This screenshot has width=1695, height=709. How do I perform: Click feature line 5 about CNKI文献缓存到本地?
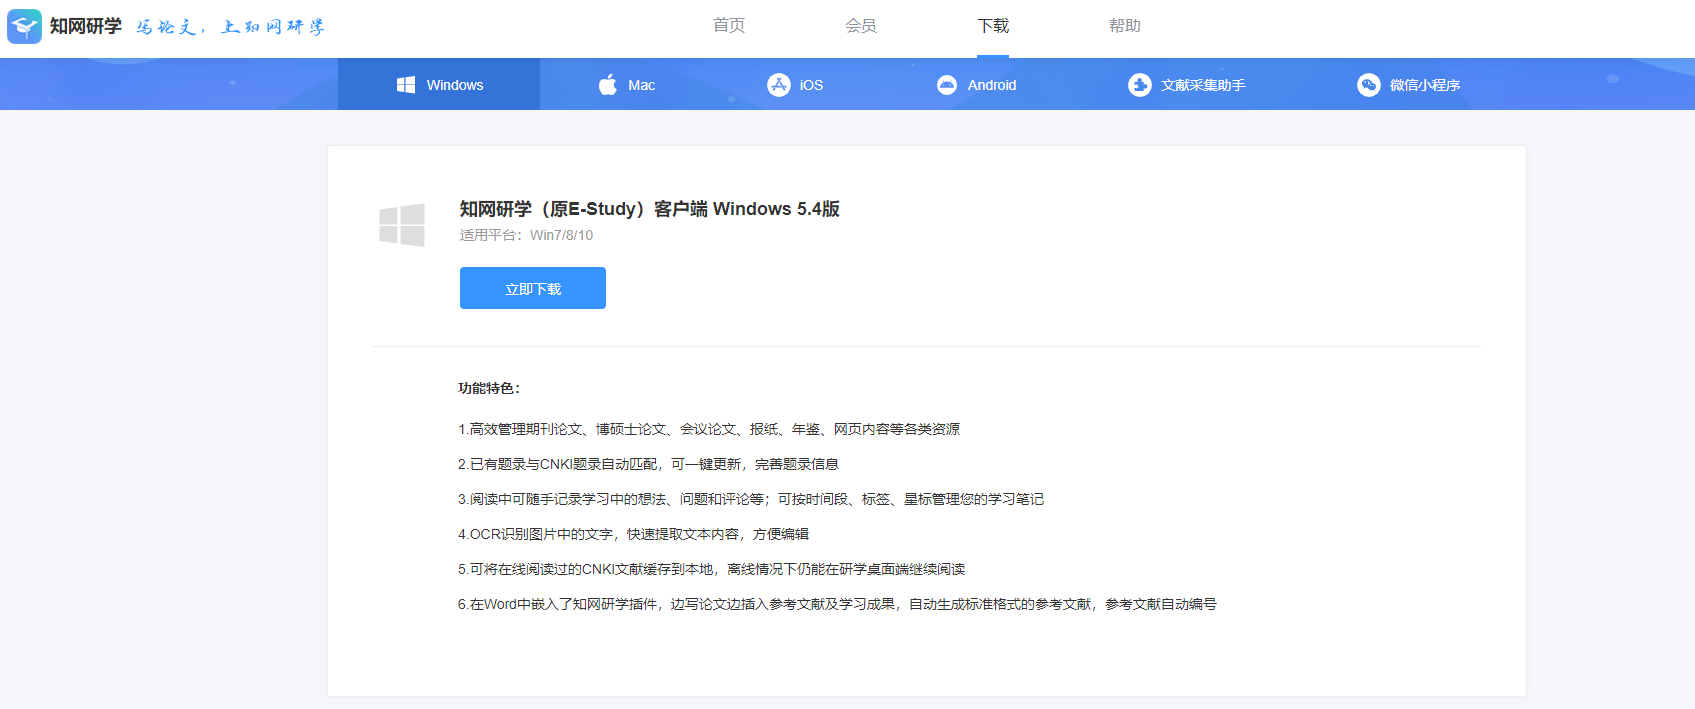[x=711, y=569]
